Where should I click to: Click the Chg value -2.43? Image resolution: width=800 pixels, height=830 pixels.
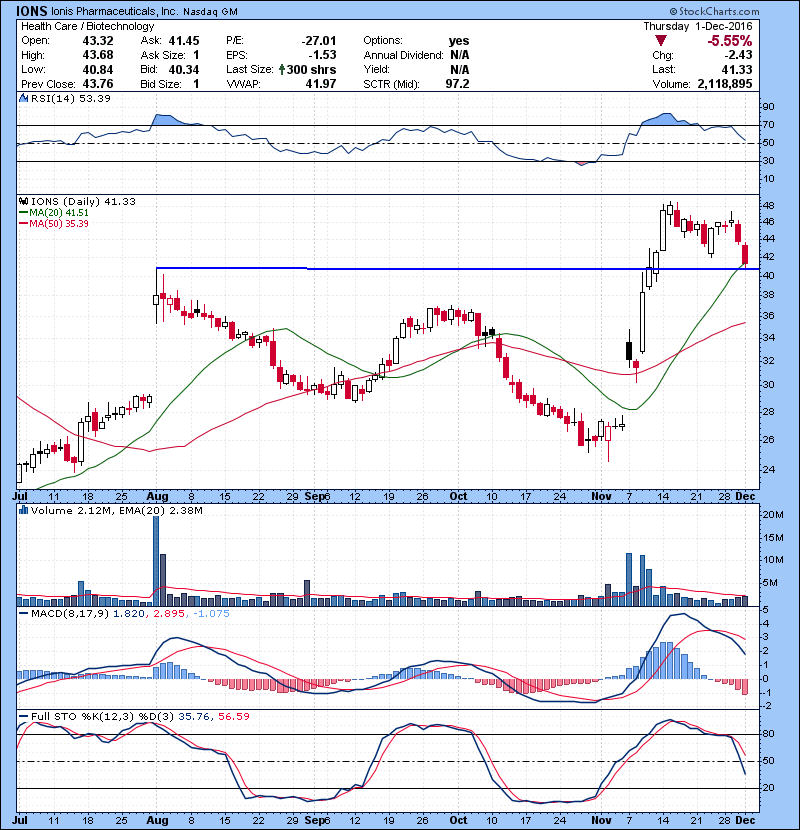pyautogui.click(x=738, y=55)
